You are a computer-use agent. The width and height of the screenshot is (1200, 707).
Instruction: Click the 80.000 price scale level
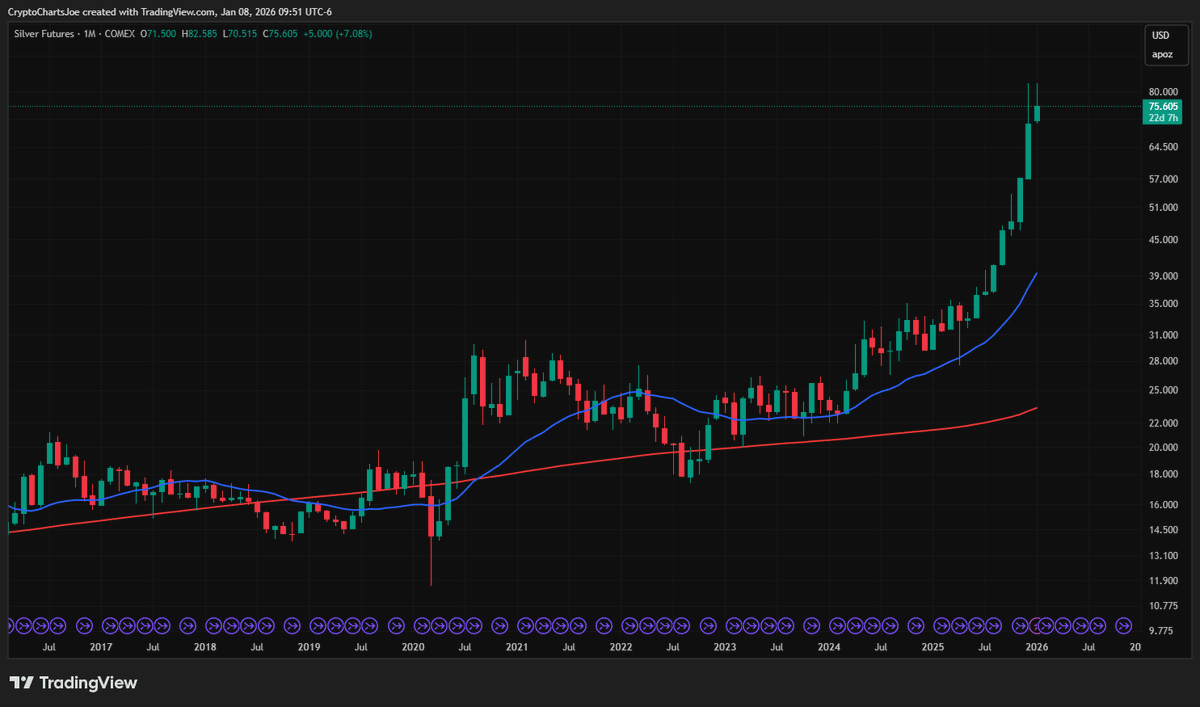(1163, 91)
